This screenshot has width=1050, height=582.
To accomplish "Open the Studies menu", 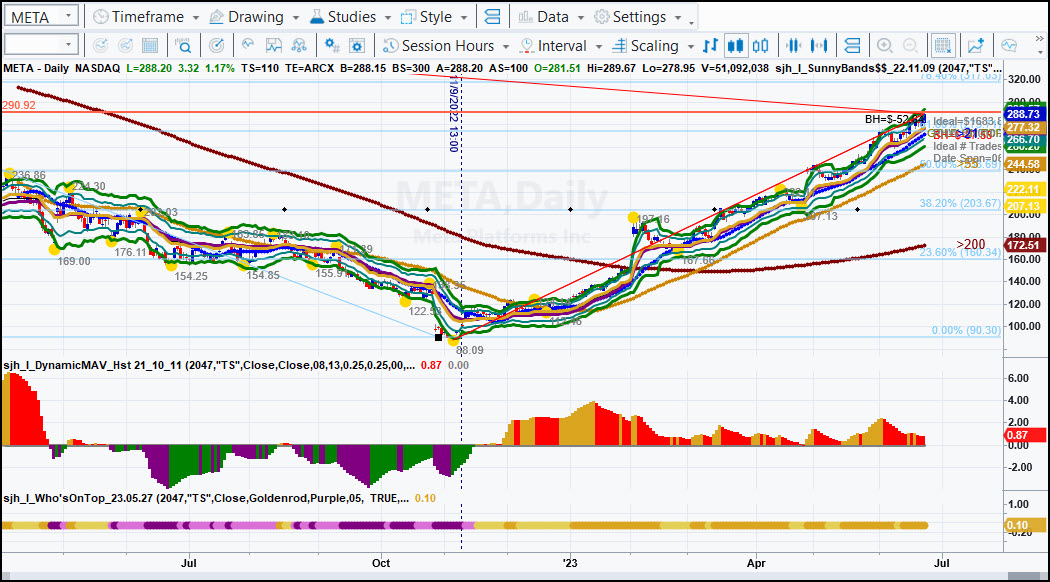I will click(x=350, y=17).
